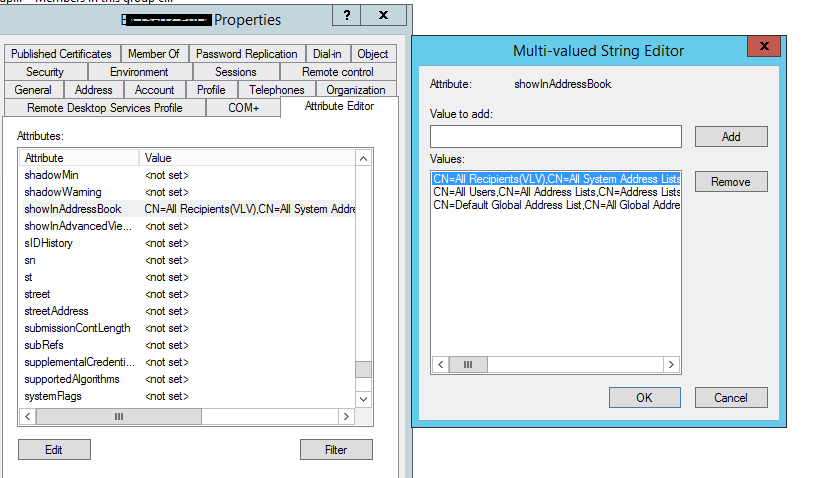
Task: Click attributes list scroll down arrow
Action: point(363,399)
